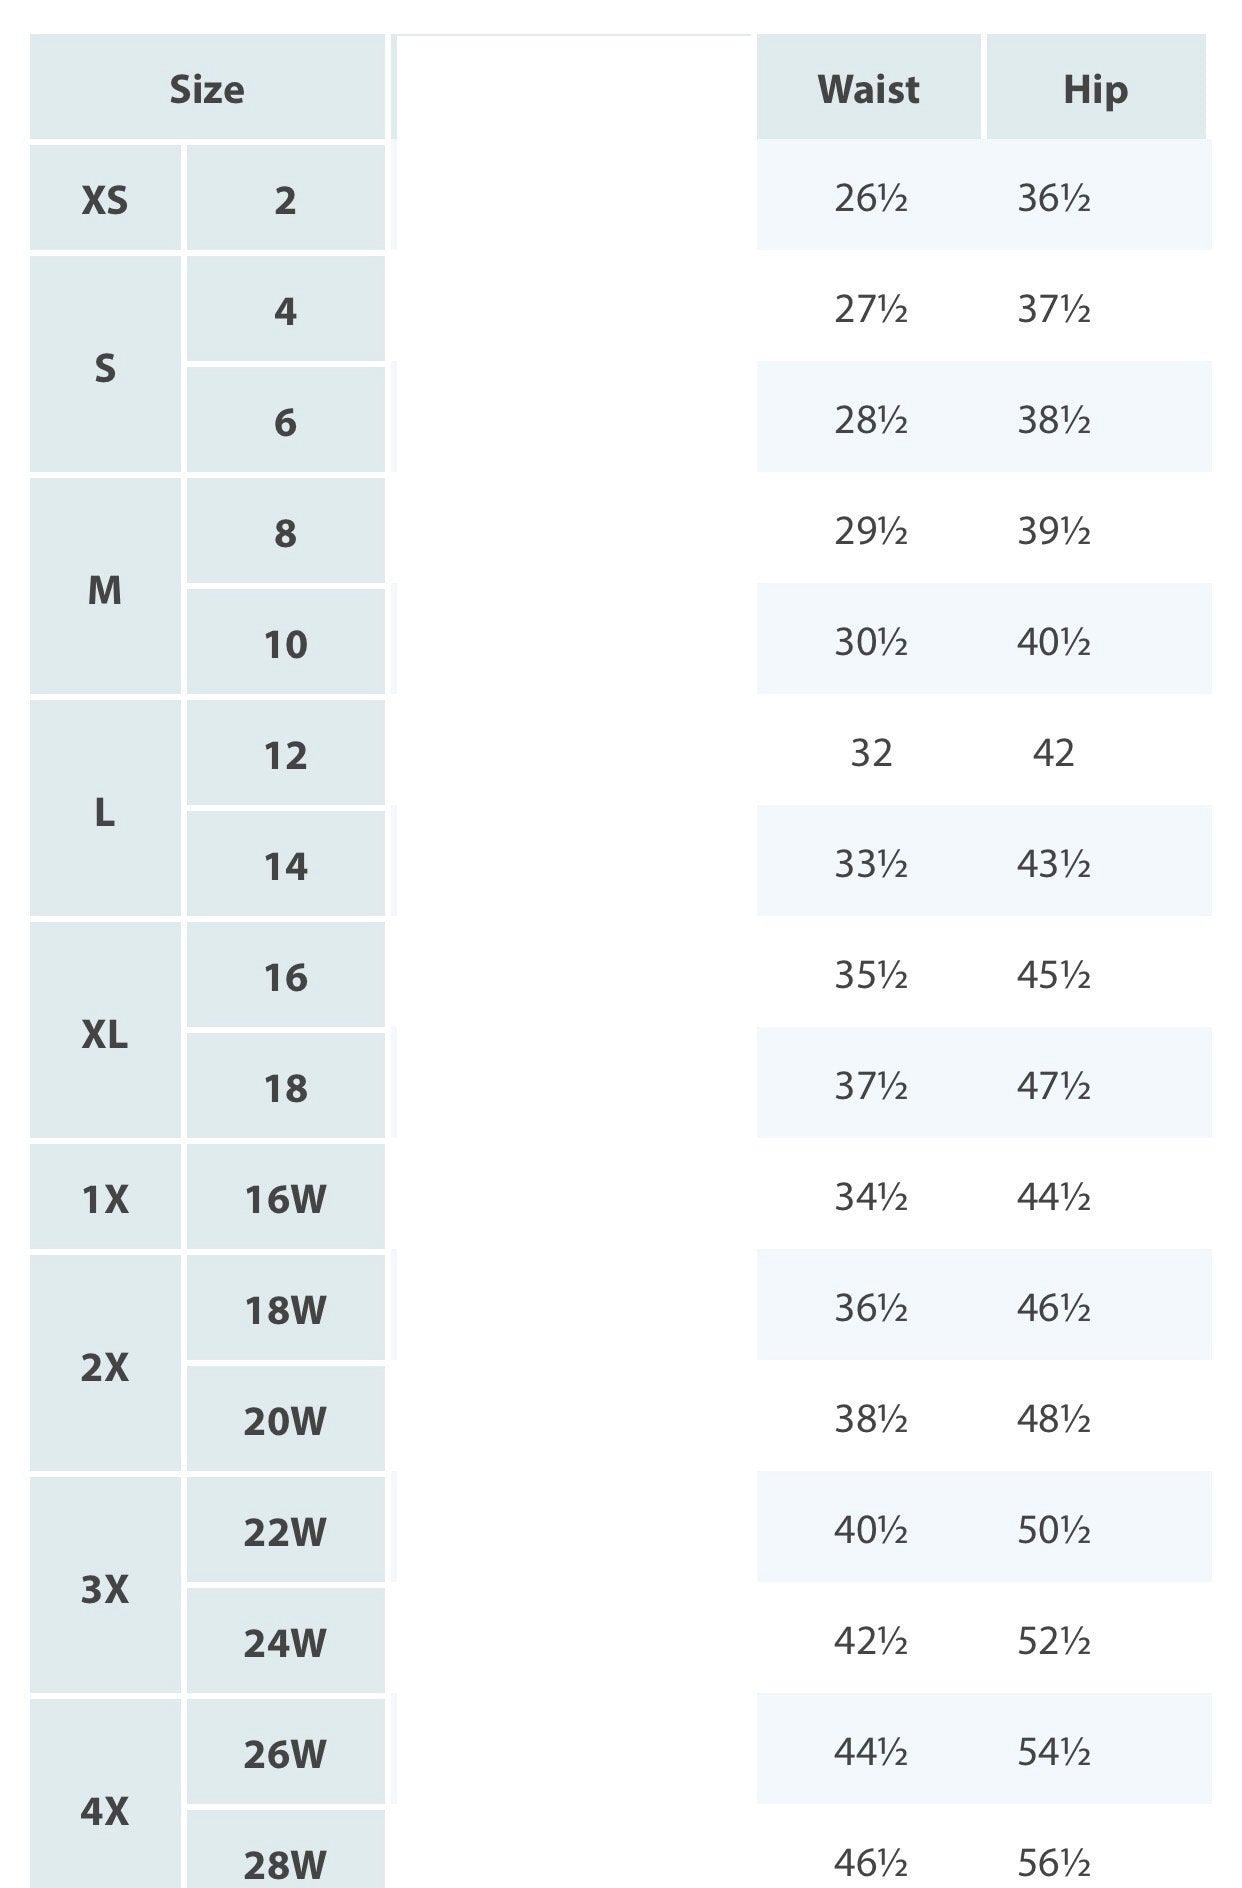Select the M size label cell
The image size is (1242, 1888).
click(105, 588)
